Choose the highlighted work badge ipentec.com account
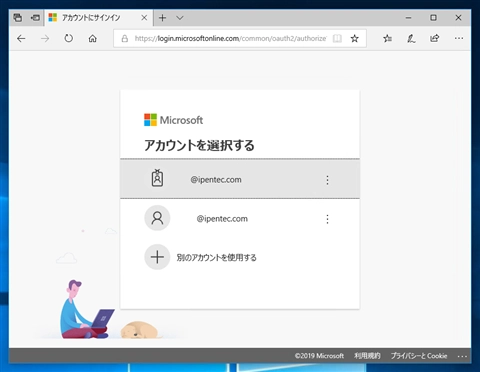 click(240, 179)
